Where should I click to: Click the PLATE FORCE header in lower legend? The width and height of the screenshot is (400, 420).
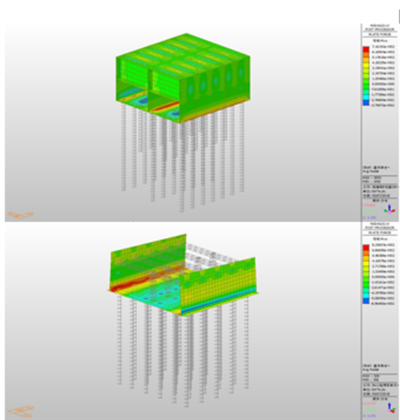tap(380, 233)
